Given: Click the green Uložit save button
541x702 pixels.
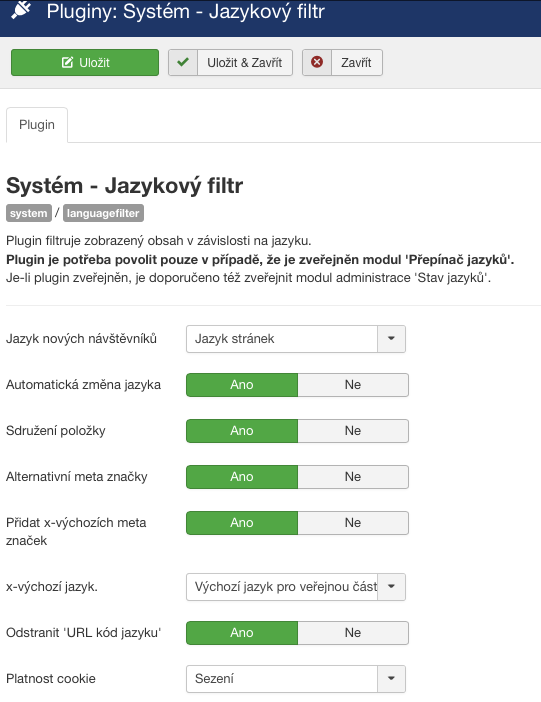Looking at the screenshot, I should 85,63.
